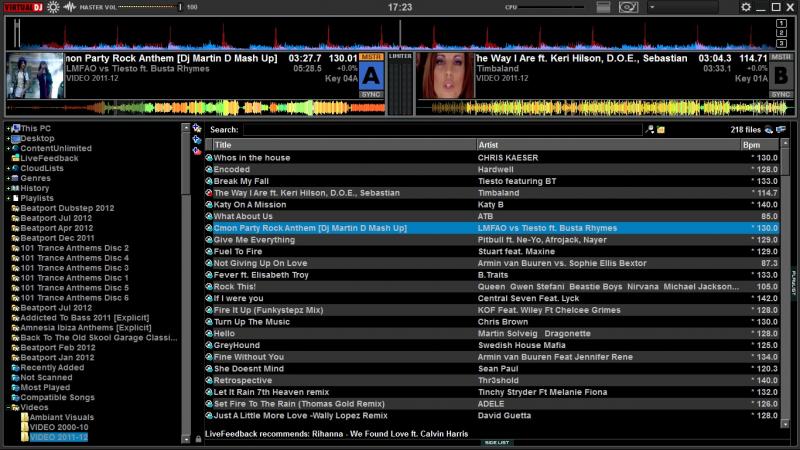The width and height of the screenshot is (800, 450).
Task: Click the add virtual folder blue icon
Action: click(x=197, y=139)
